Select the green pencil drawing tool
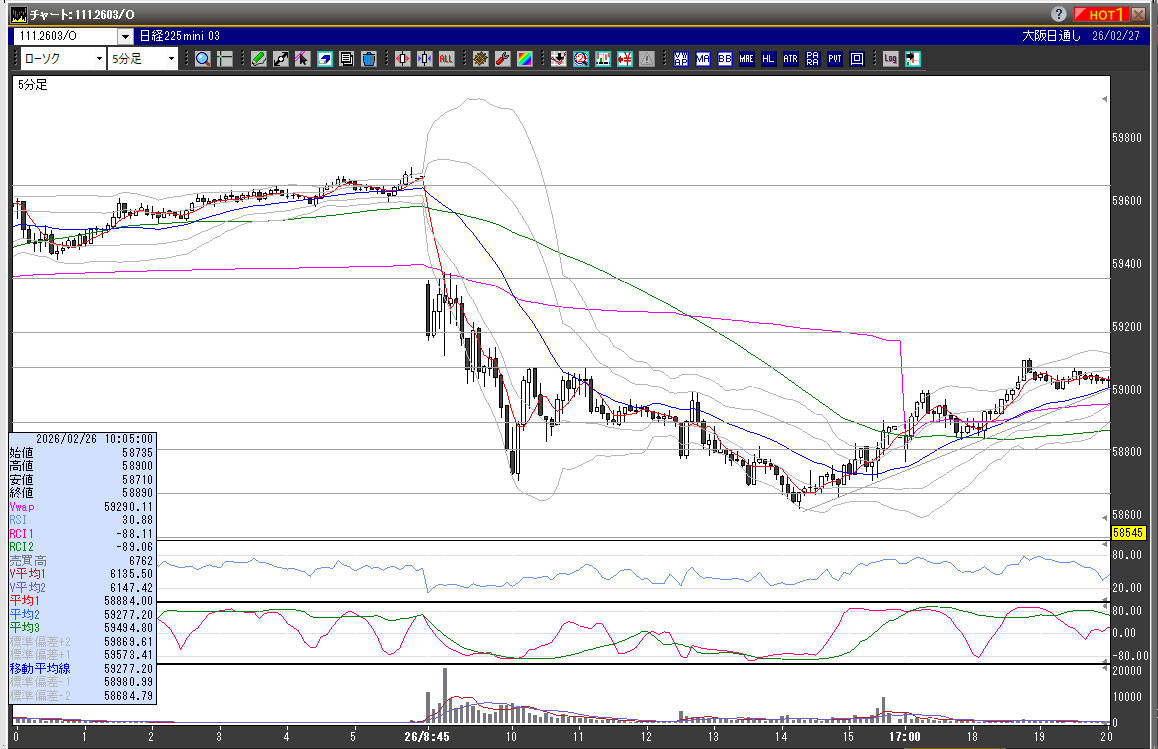This screenshot has height=749, width=1158. (x=258, y=59)
